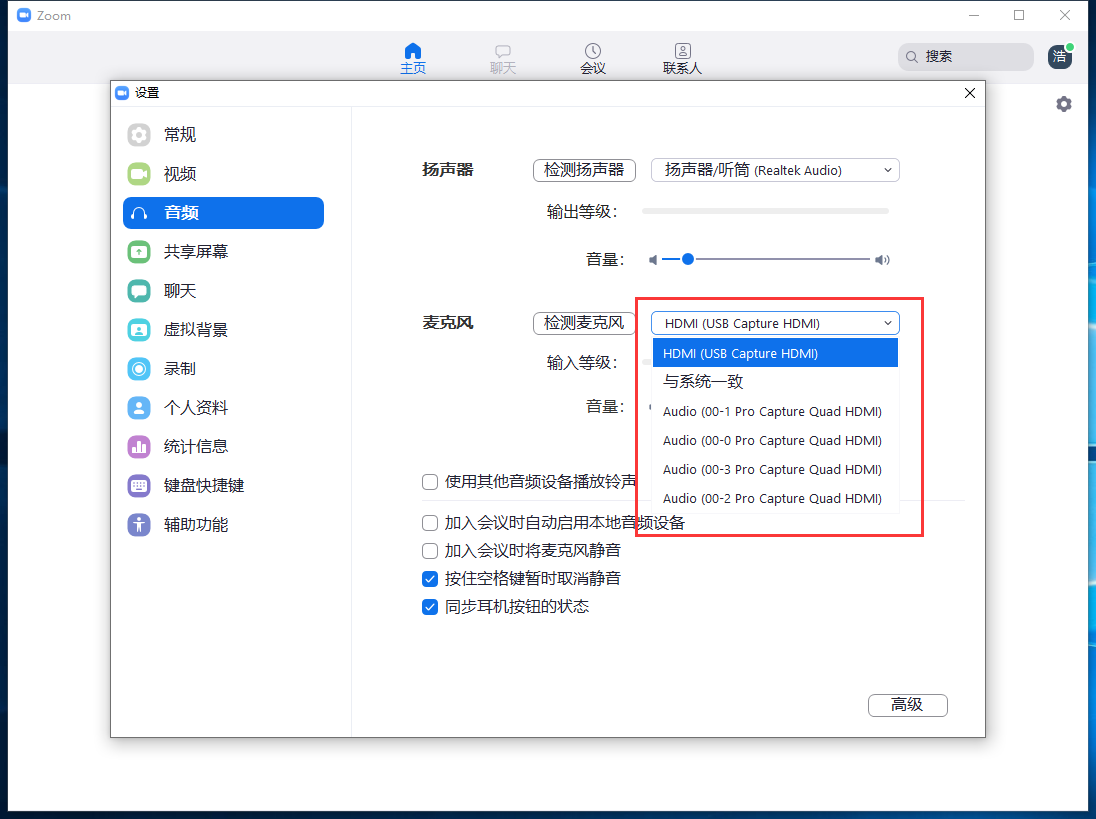Click the gear settings icon in main window
Viewport: 1096px width, 819px height.
point(1064,104)
